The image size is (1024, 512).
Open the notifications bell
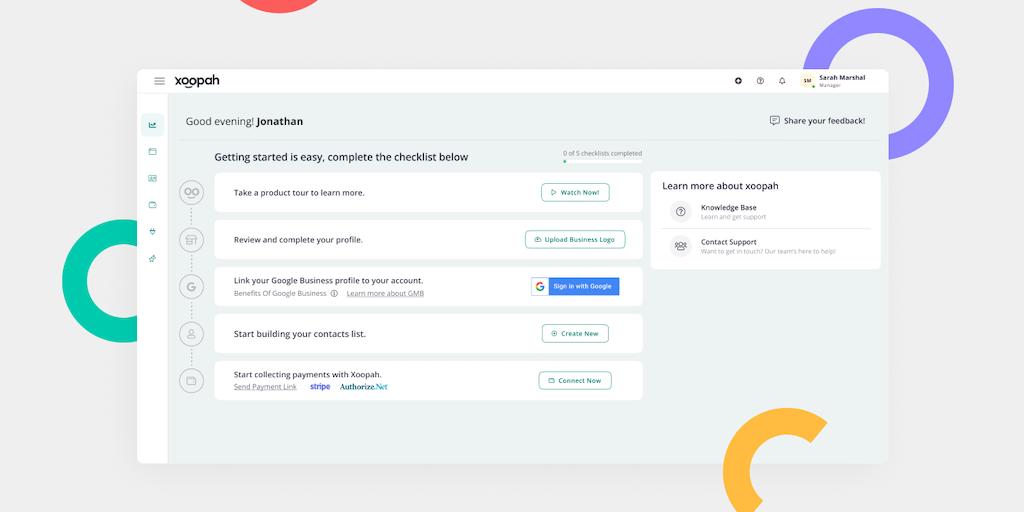point(782,81)
